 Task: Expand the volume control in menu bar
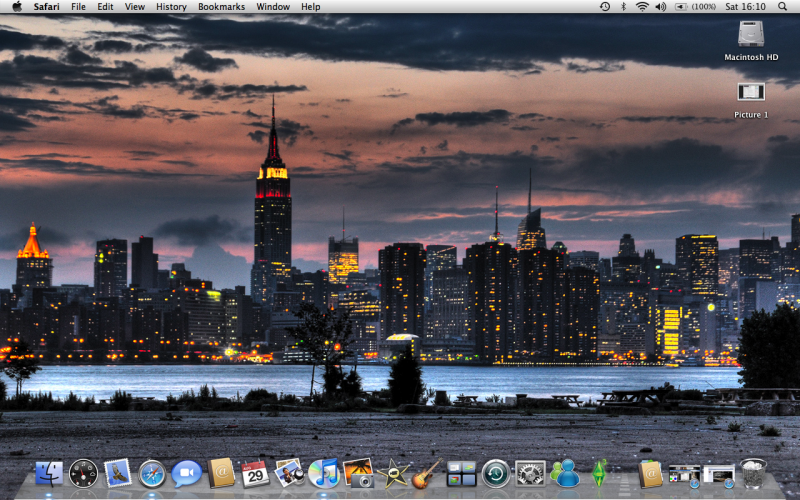tap(661, 7)
